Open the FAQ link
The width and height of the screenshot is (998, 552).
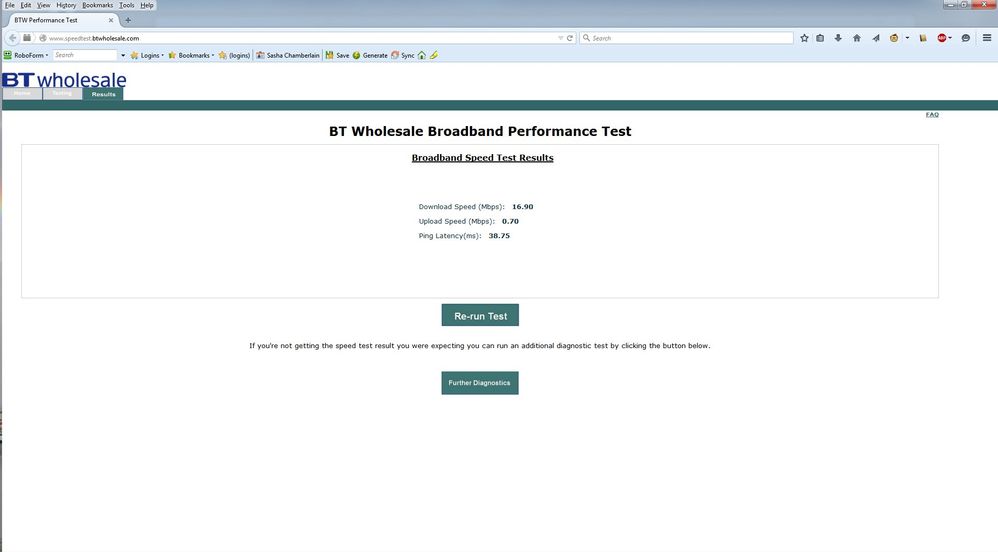point(932,115)
